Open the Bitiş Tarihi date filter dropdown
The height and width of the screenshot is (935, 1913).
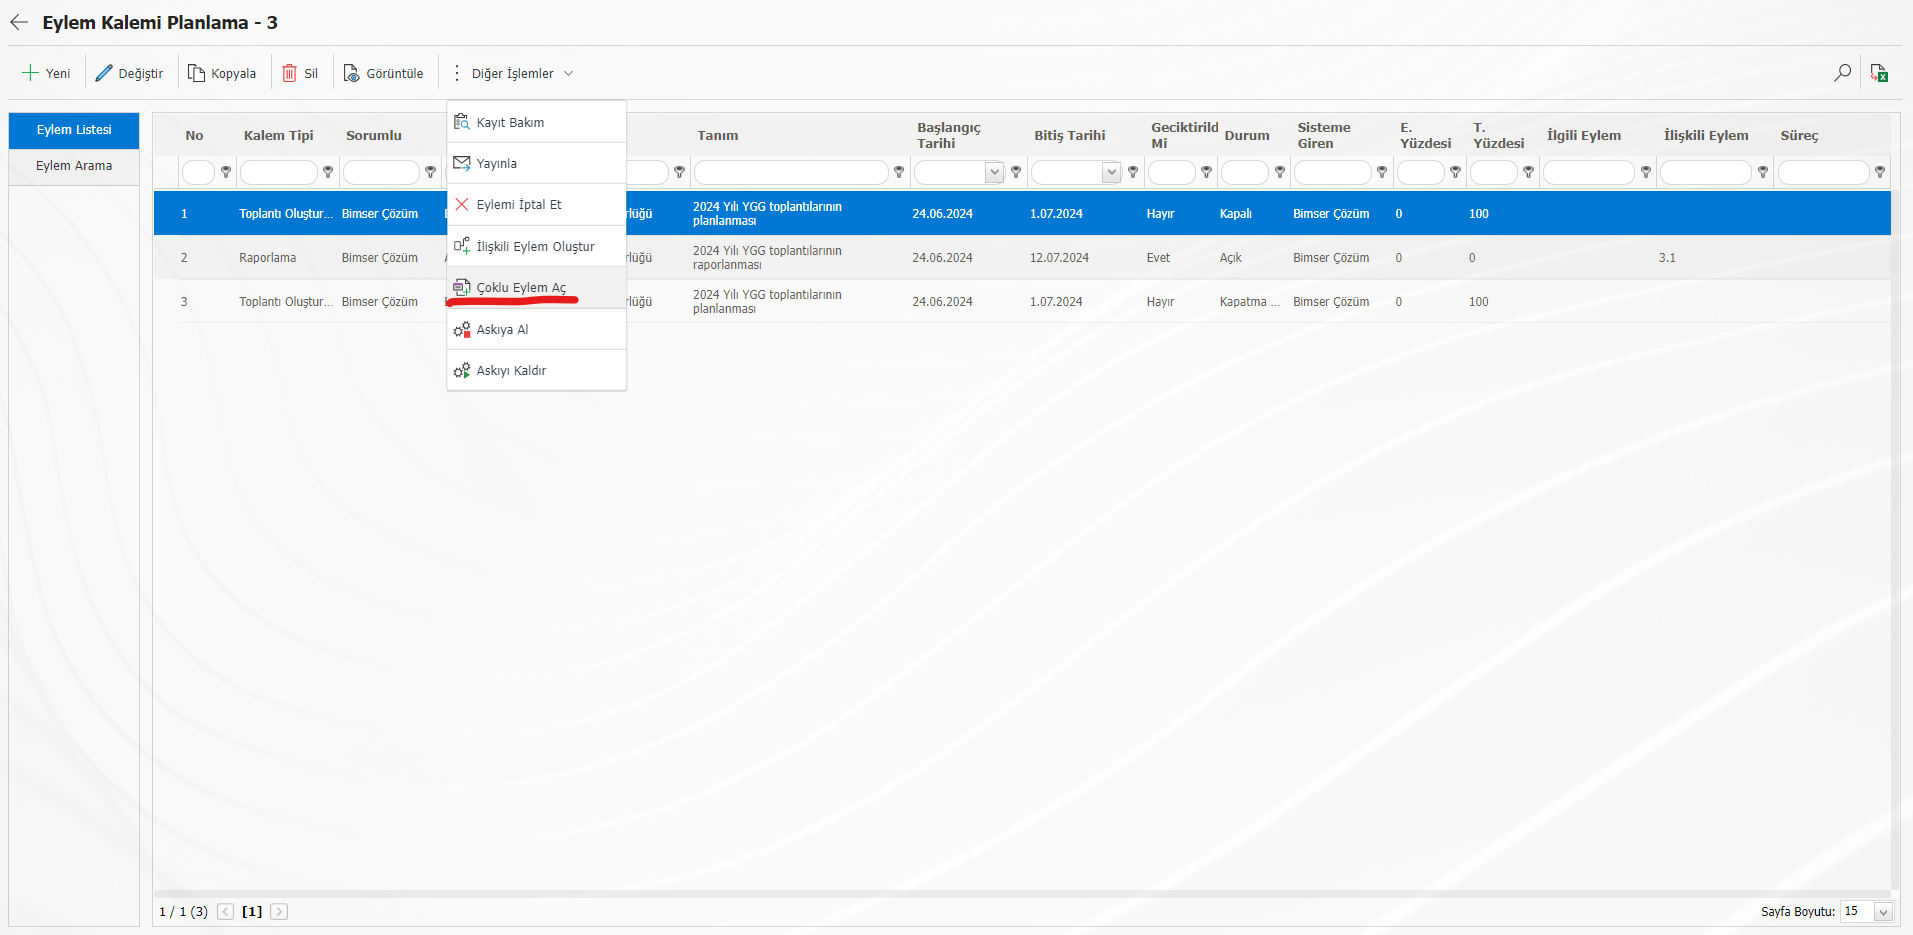1111,172
